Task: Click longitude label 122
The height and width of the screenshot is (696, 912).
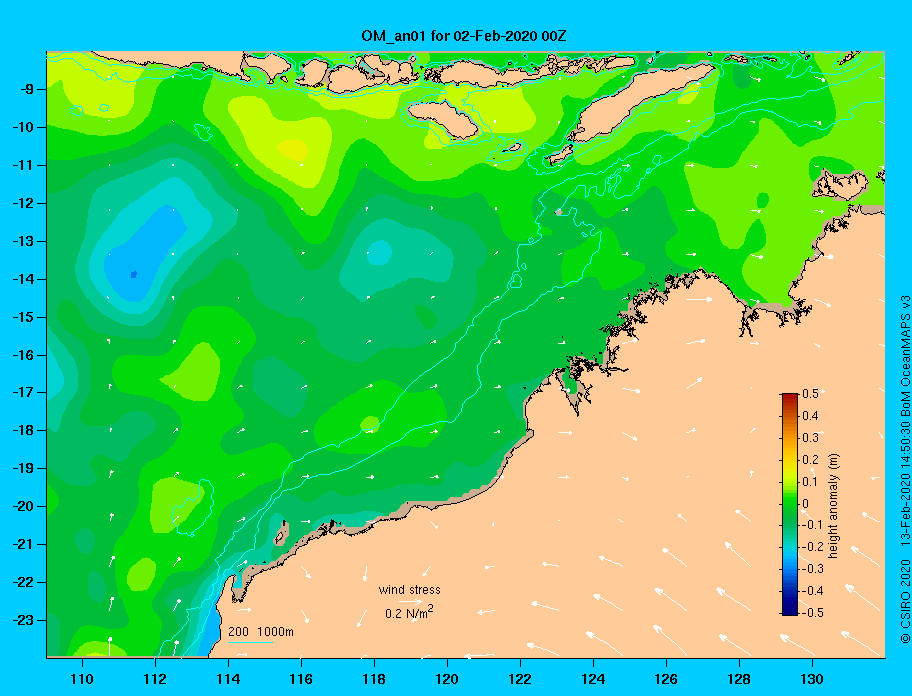Action: tap(520, 679)
